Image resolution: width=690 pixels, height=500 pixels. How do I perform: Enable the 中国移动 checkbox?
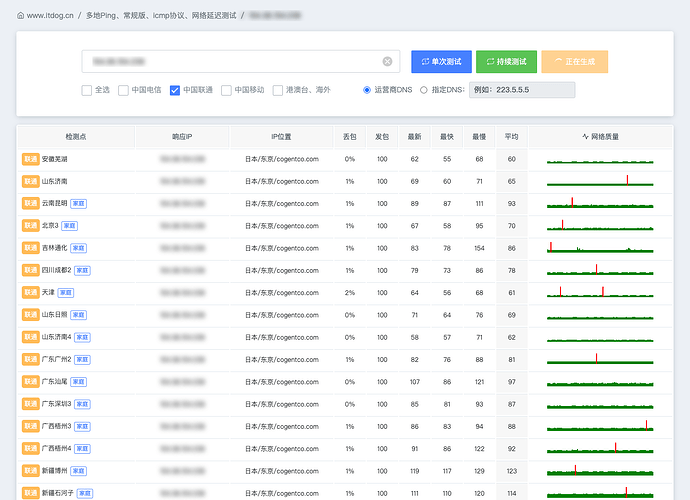(x=226, y=90)
